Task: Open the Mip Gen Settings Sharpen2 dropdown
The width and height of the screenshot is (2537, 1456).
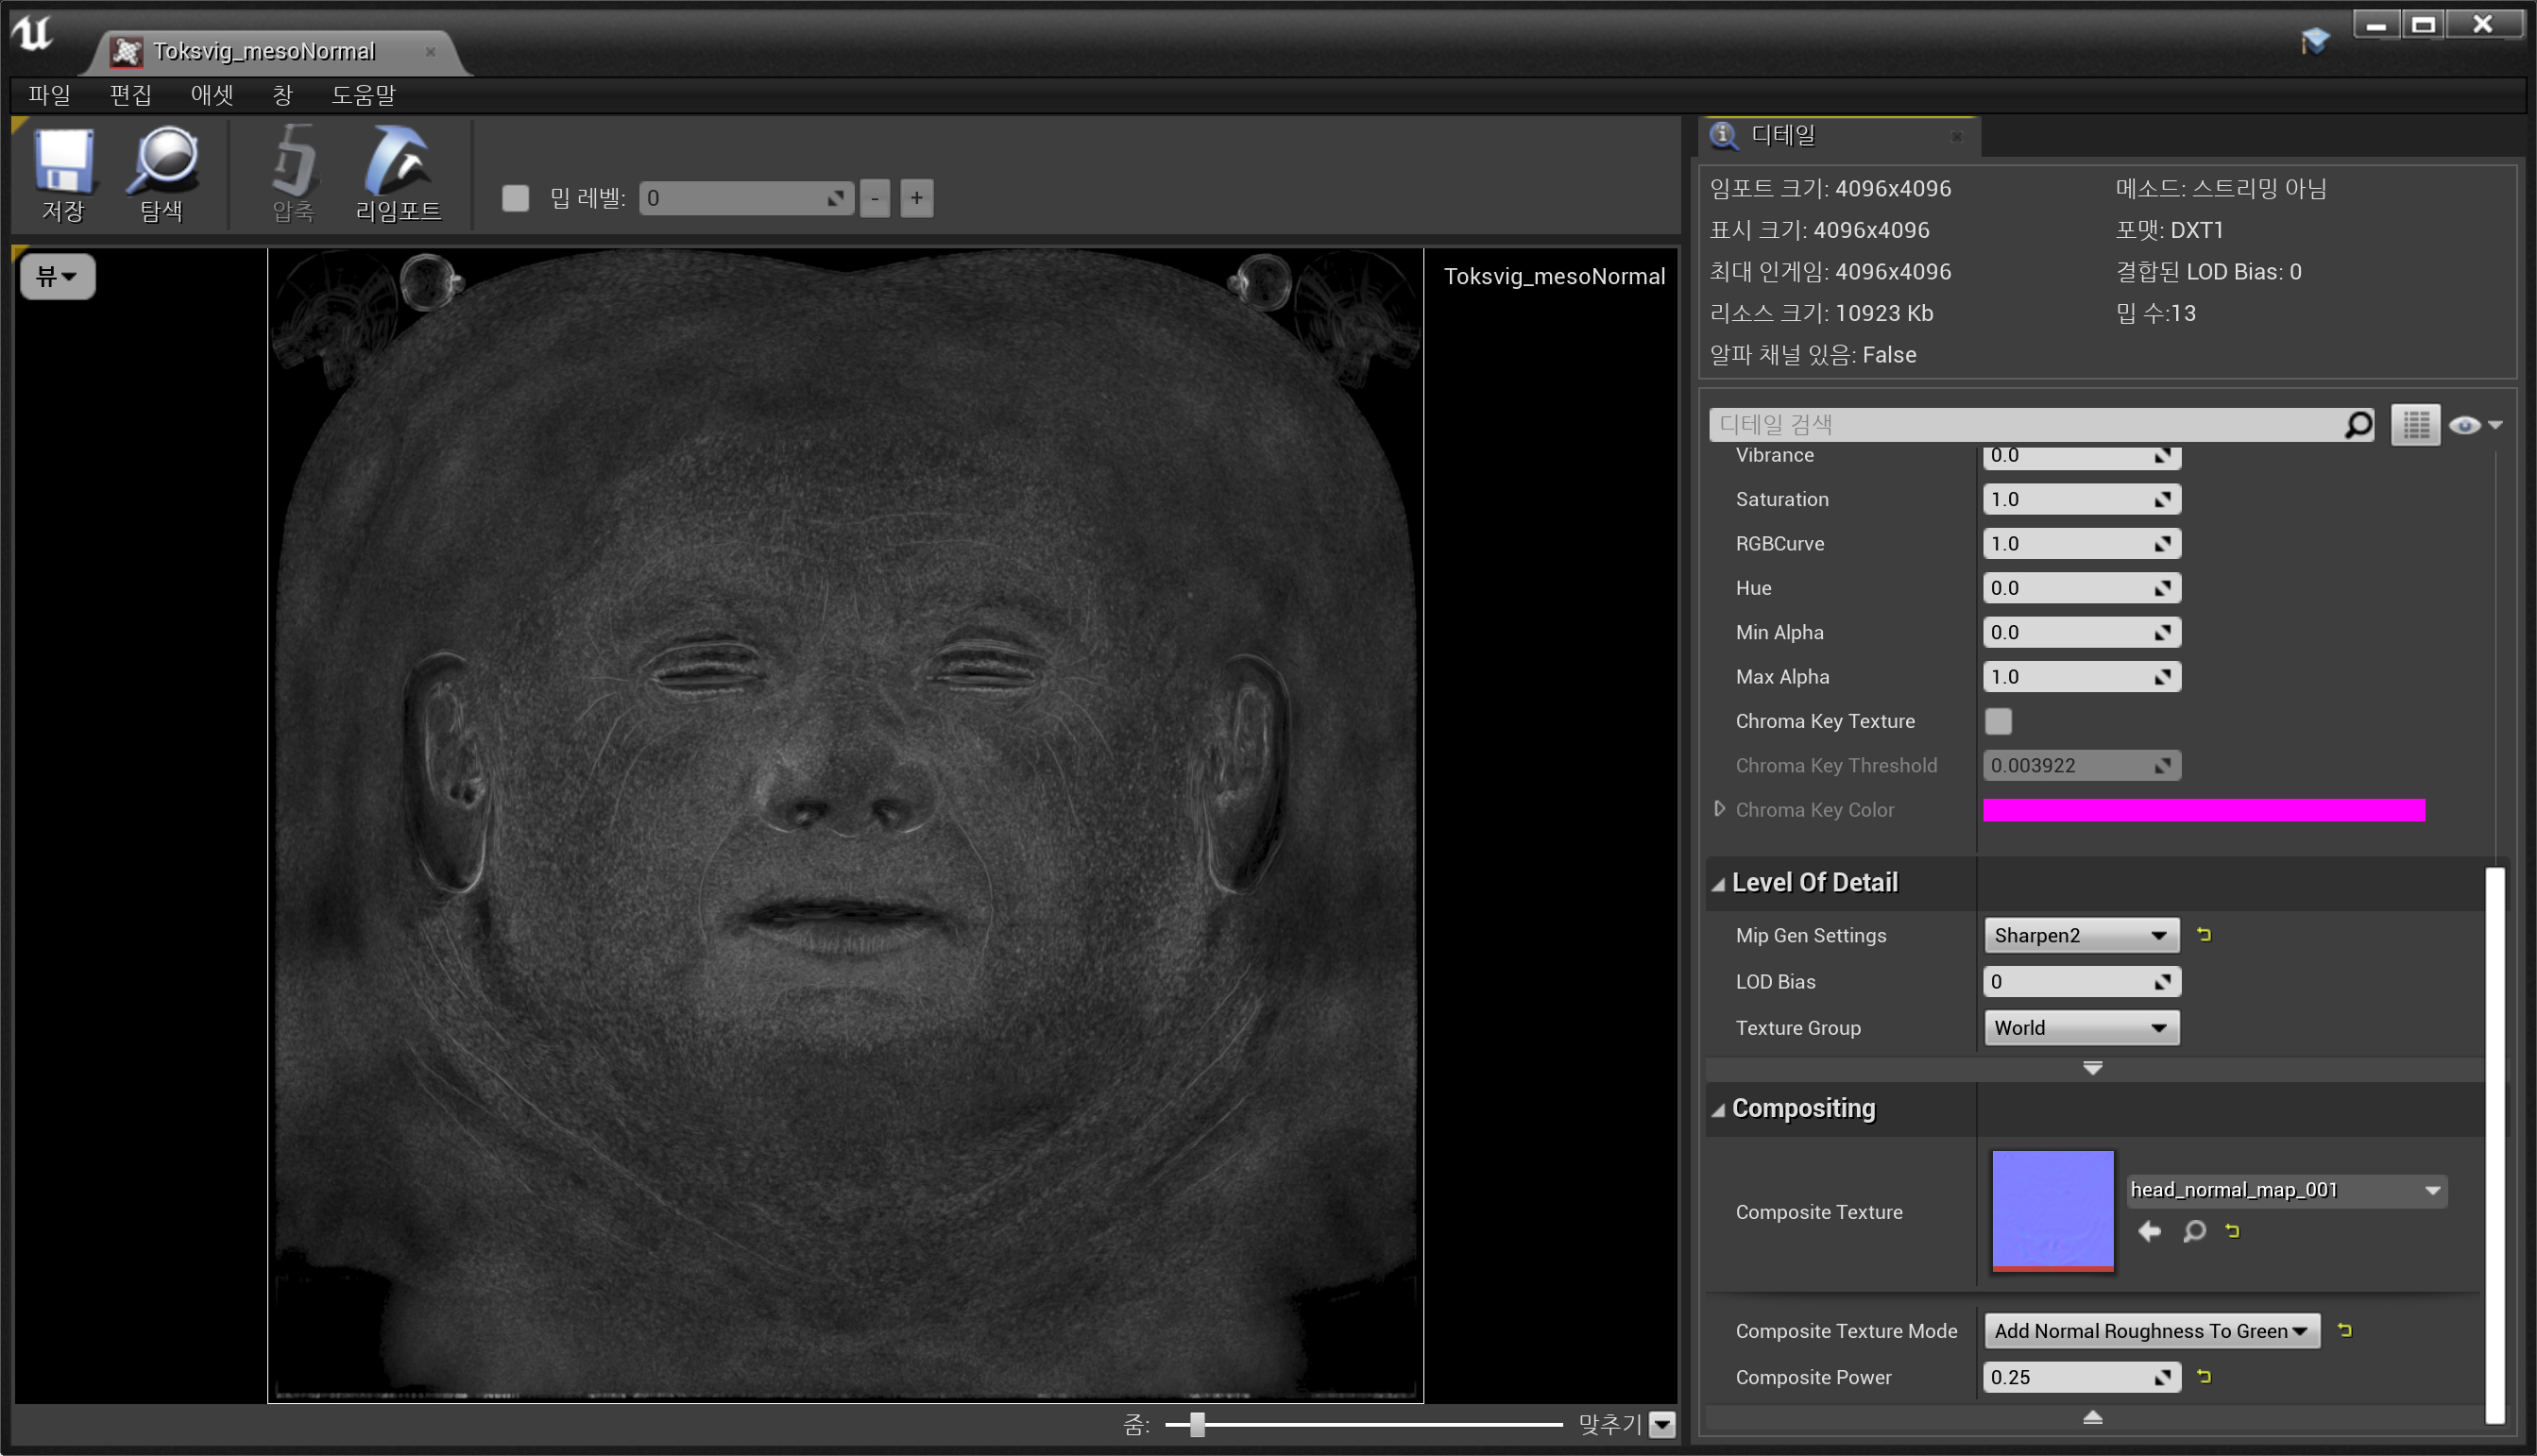Action: click(x=2081, y=935)
